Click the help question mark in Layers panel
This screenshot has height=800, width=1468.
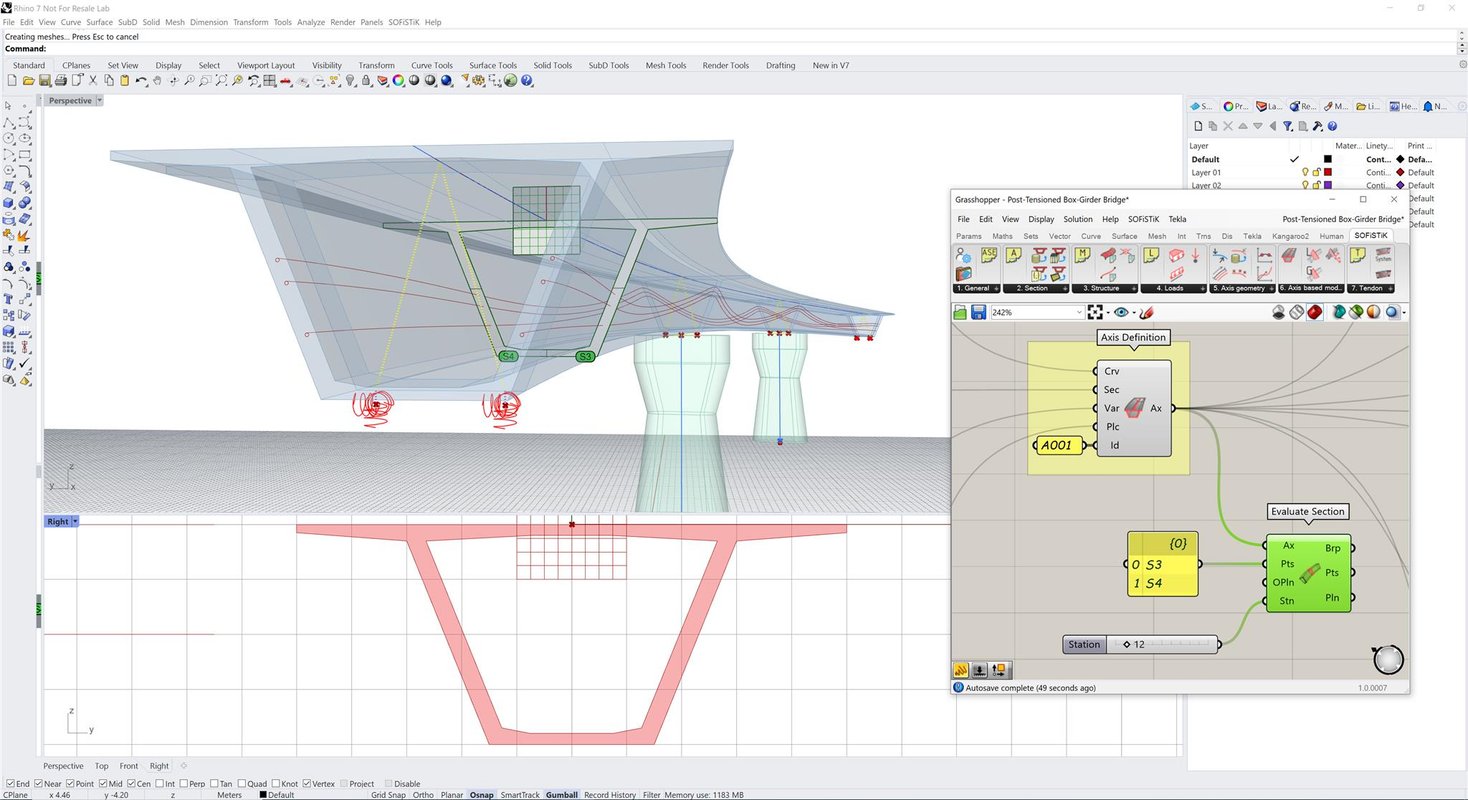coord(1333,126)
